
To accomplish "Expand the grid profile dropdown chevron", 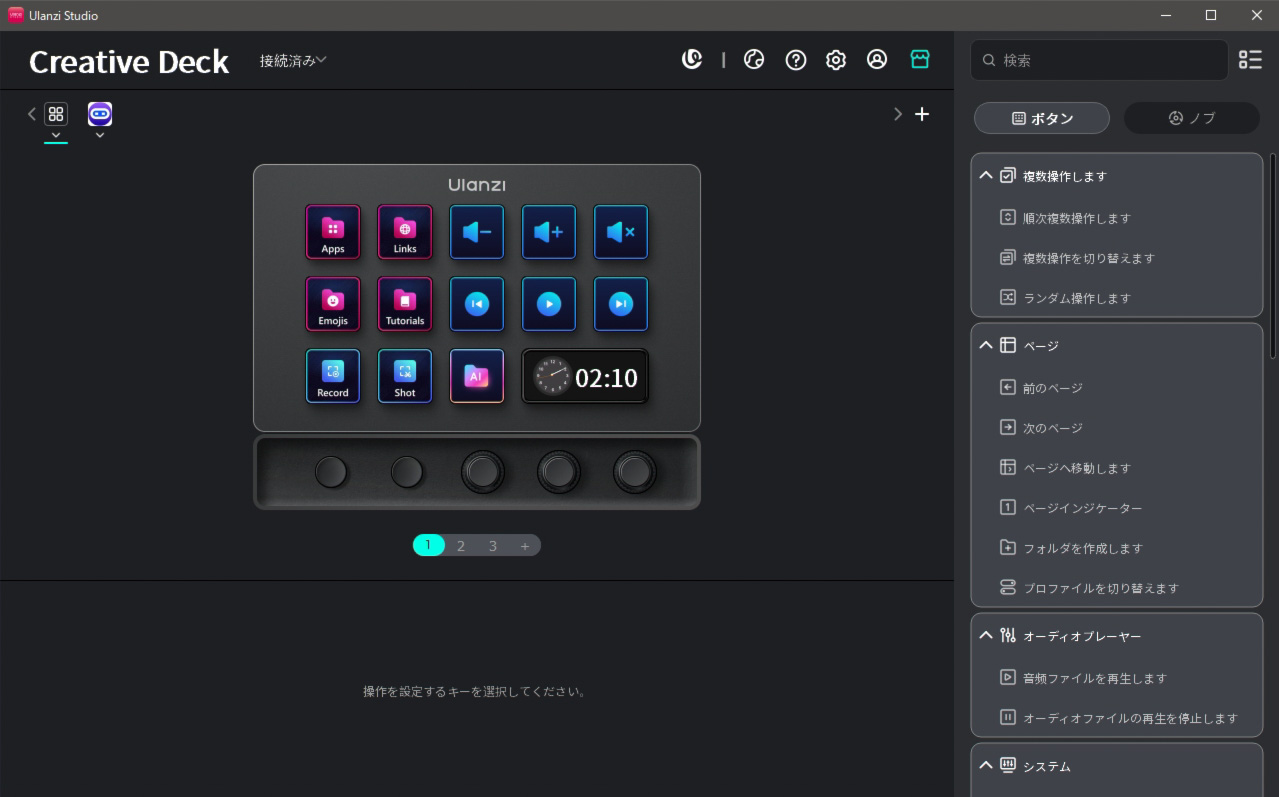I will pyautogui.click(x=56, y=135).
